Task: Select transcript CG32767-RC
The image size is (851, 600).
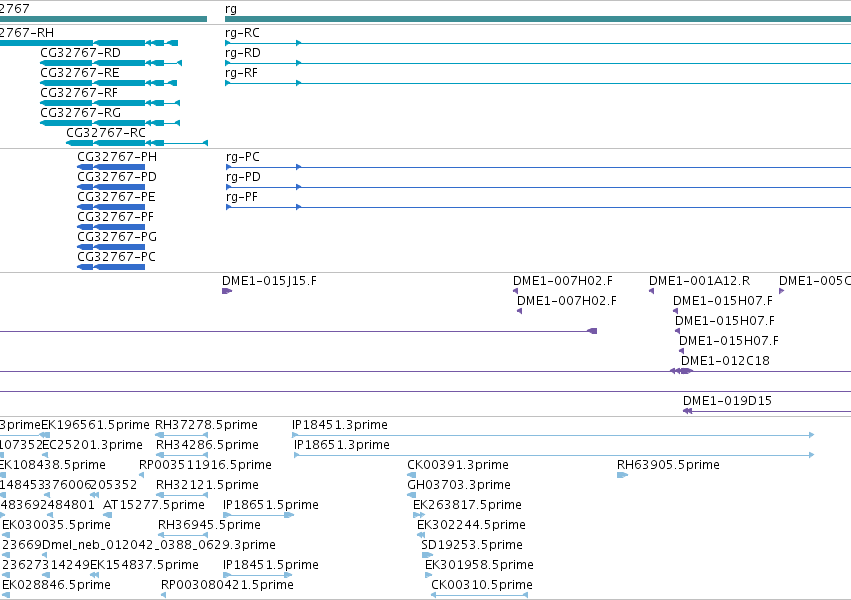Action: [137, 143]
